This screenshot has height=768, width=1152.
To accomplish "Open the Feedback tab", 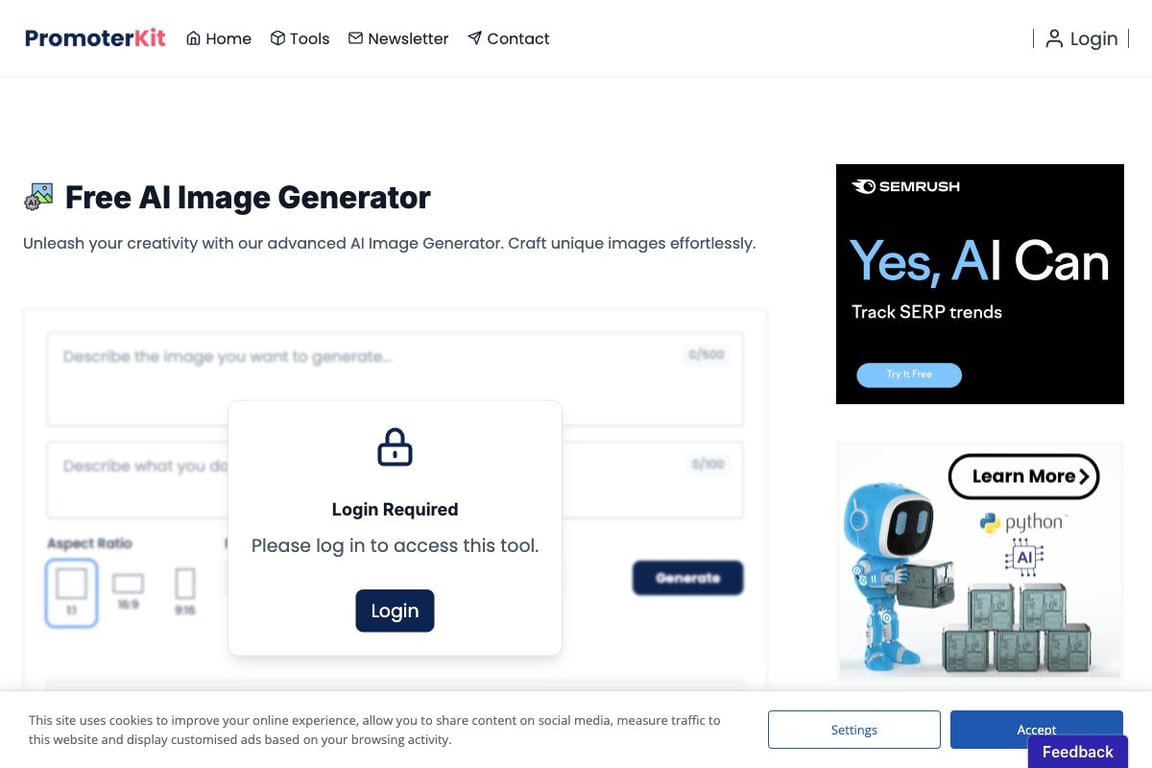I will 1077,752.
